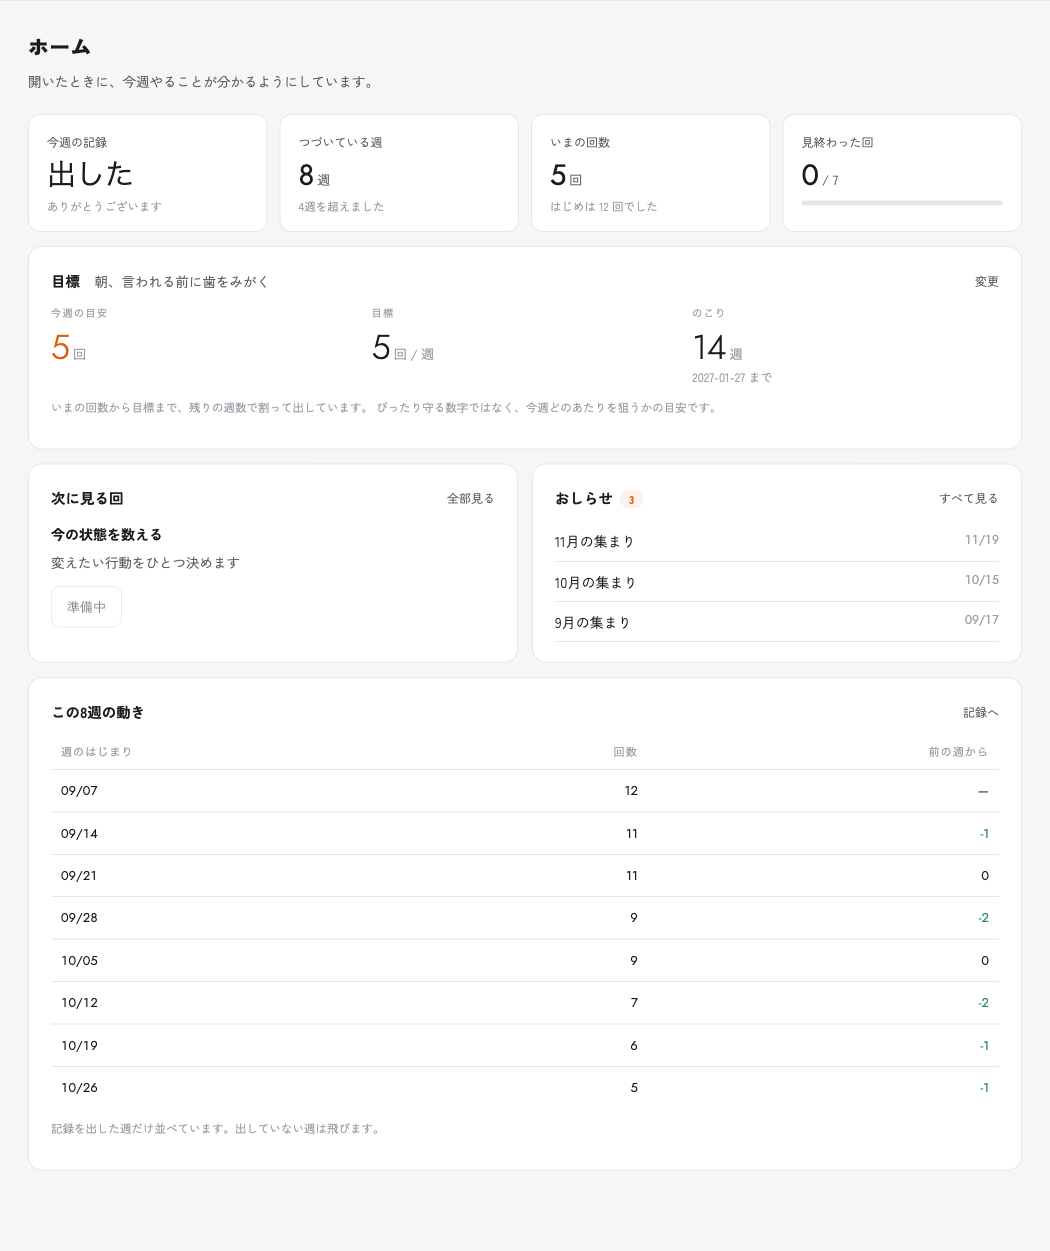Click the 回数 column header
Viewport: 1050px width, 1251px height.
[x=625, y=752]
